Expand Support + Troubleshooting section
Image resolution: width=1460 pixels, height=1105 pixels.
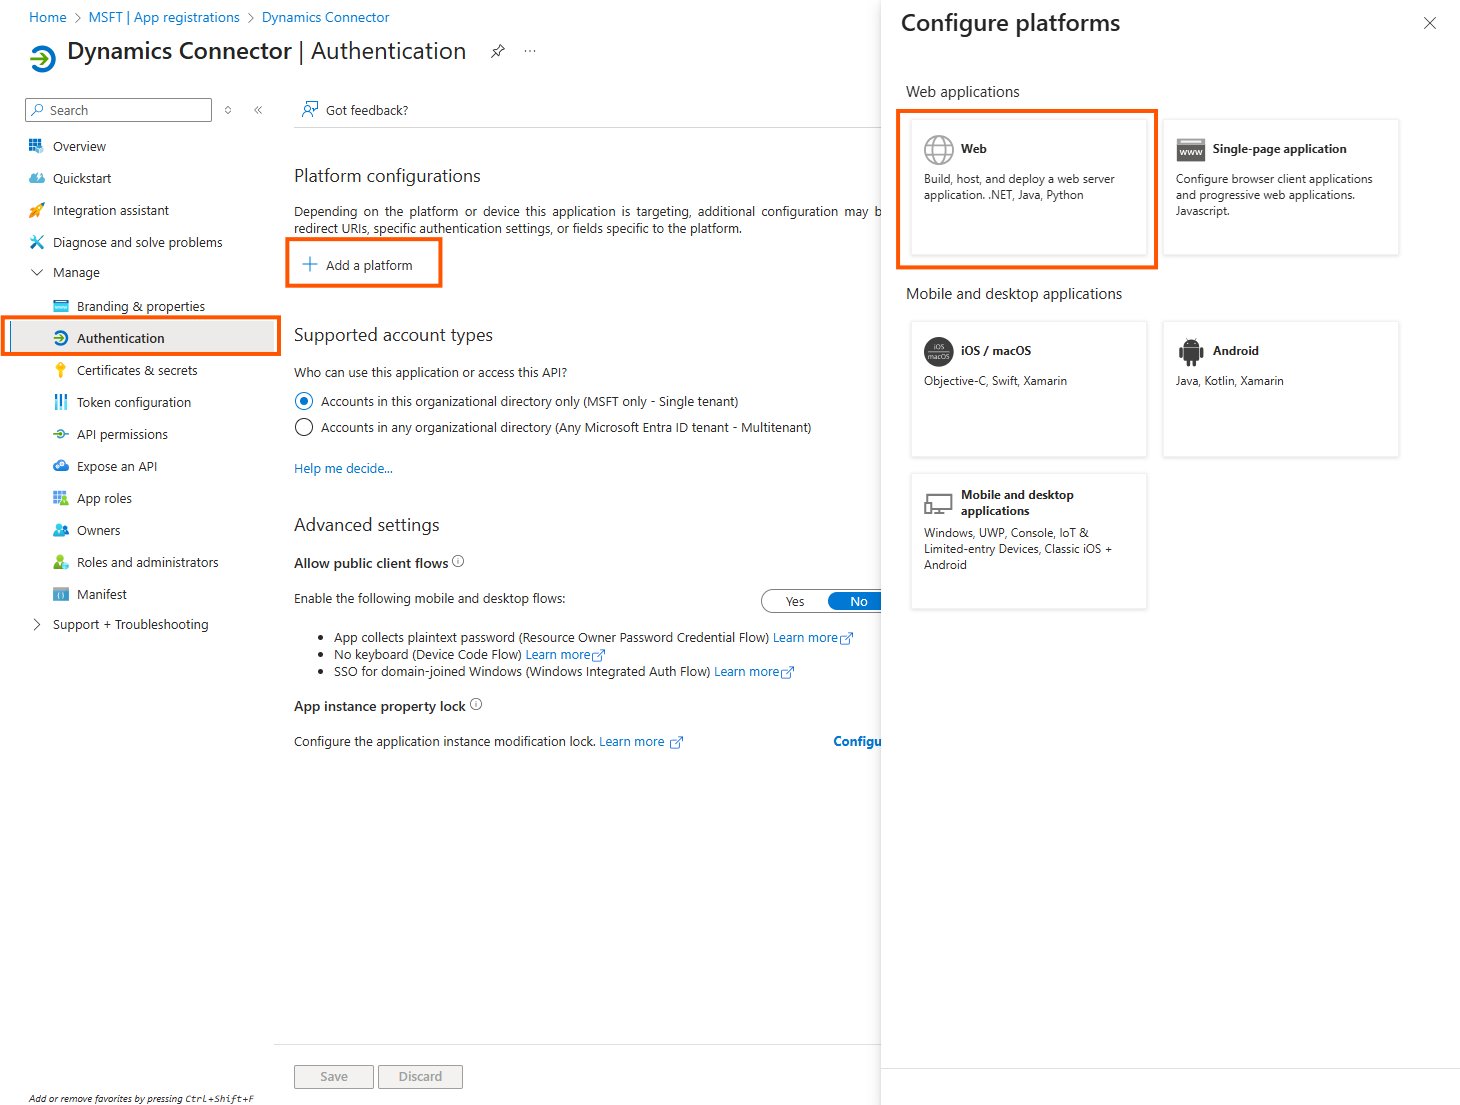pyautogui.click(x=37, y=624)
